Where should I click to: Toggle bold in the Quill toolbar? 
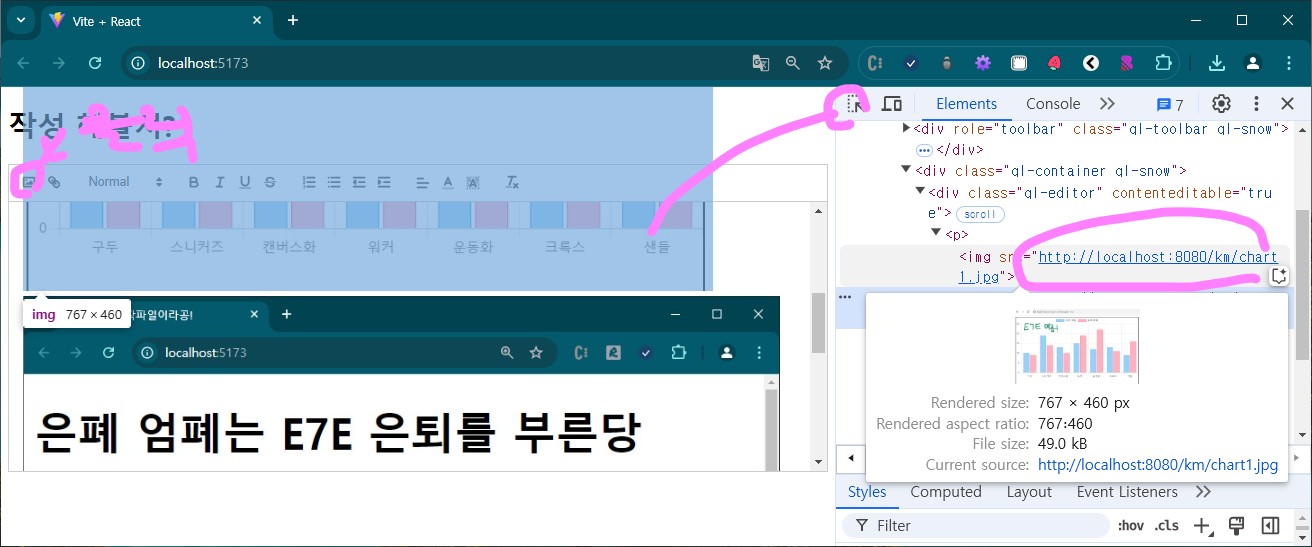click(x=194, y=182)
